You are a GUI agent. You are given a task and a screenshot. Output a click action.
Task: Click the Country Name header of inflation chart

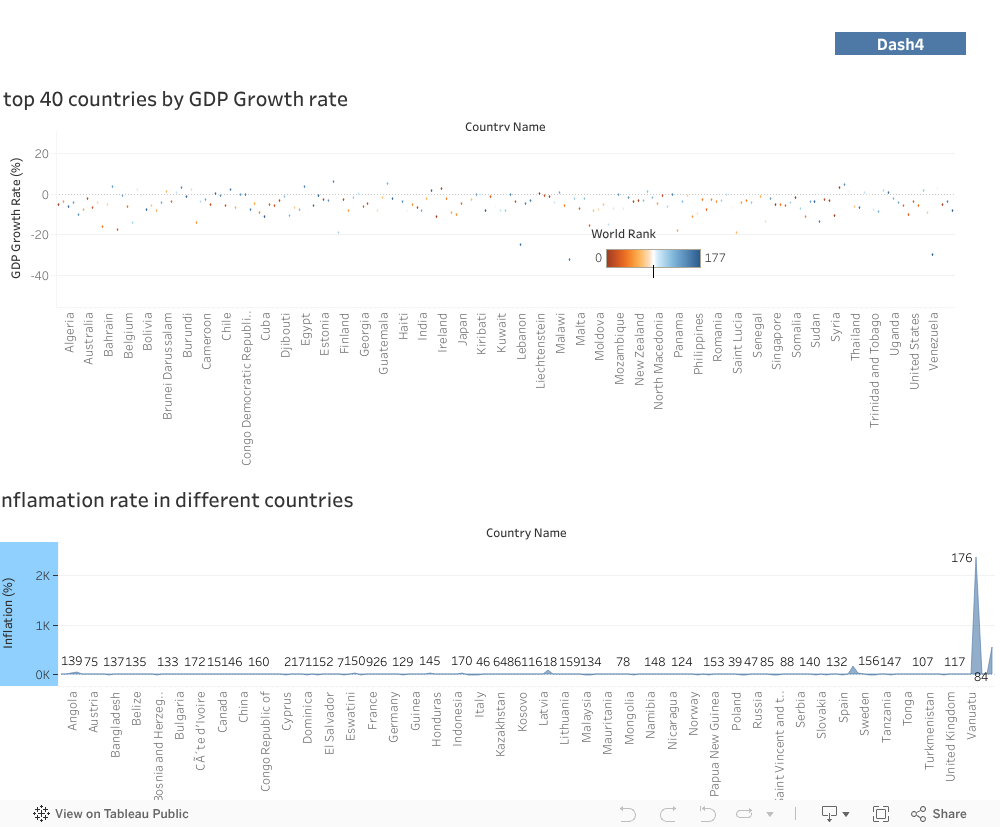(526, 533)
